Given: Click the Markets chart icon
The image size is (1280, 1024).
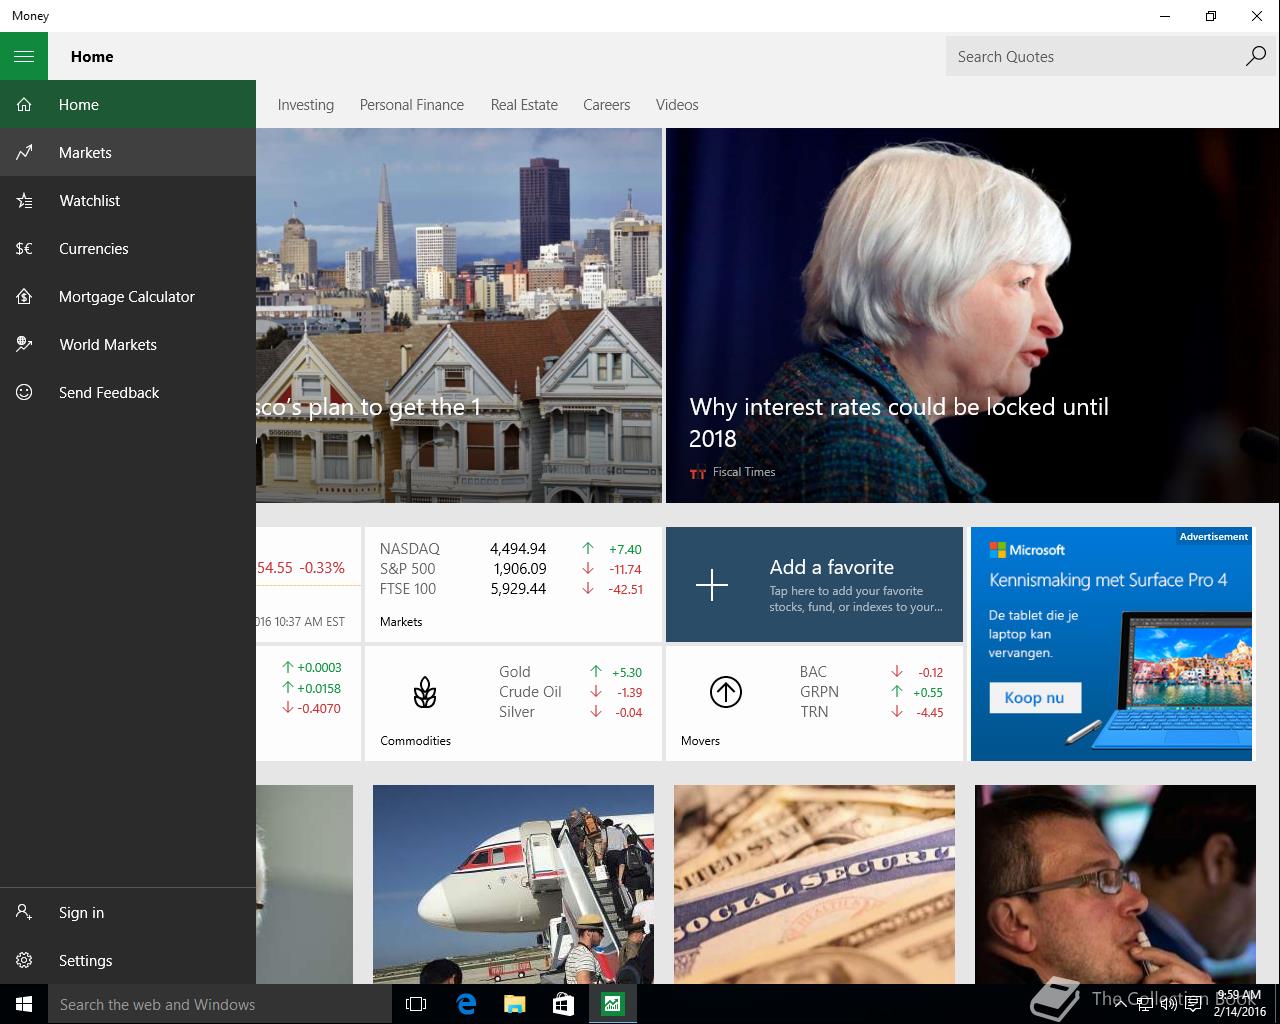Looking at the screenshot, I should [24, 152].
